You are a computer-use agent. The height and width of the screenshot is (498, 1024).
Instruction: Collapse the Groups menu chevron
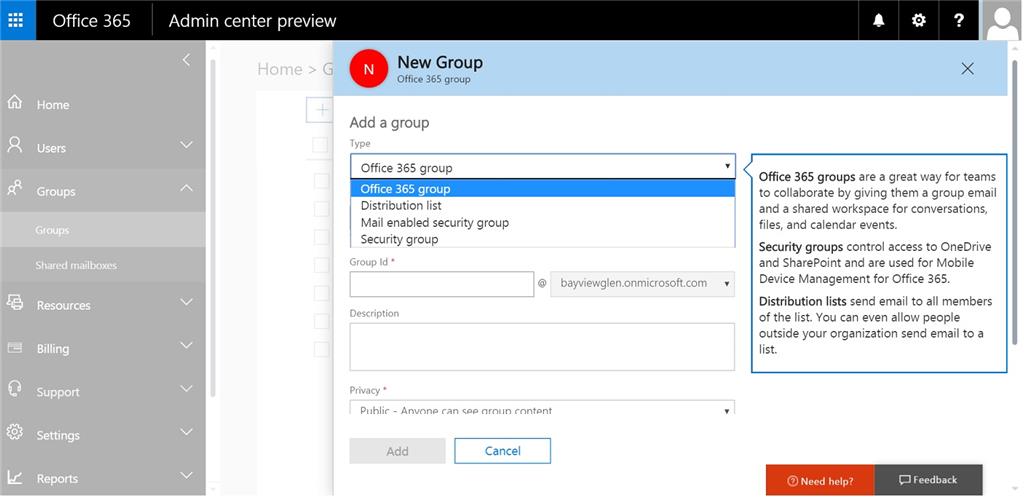tap(187, 188)
